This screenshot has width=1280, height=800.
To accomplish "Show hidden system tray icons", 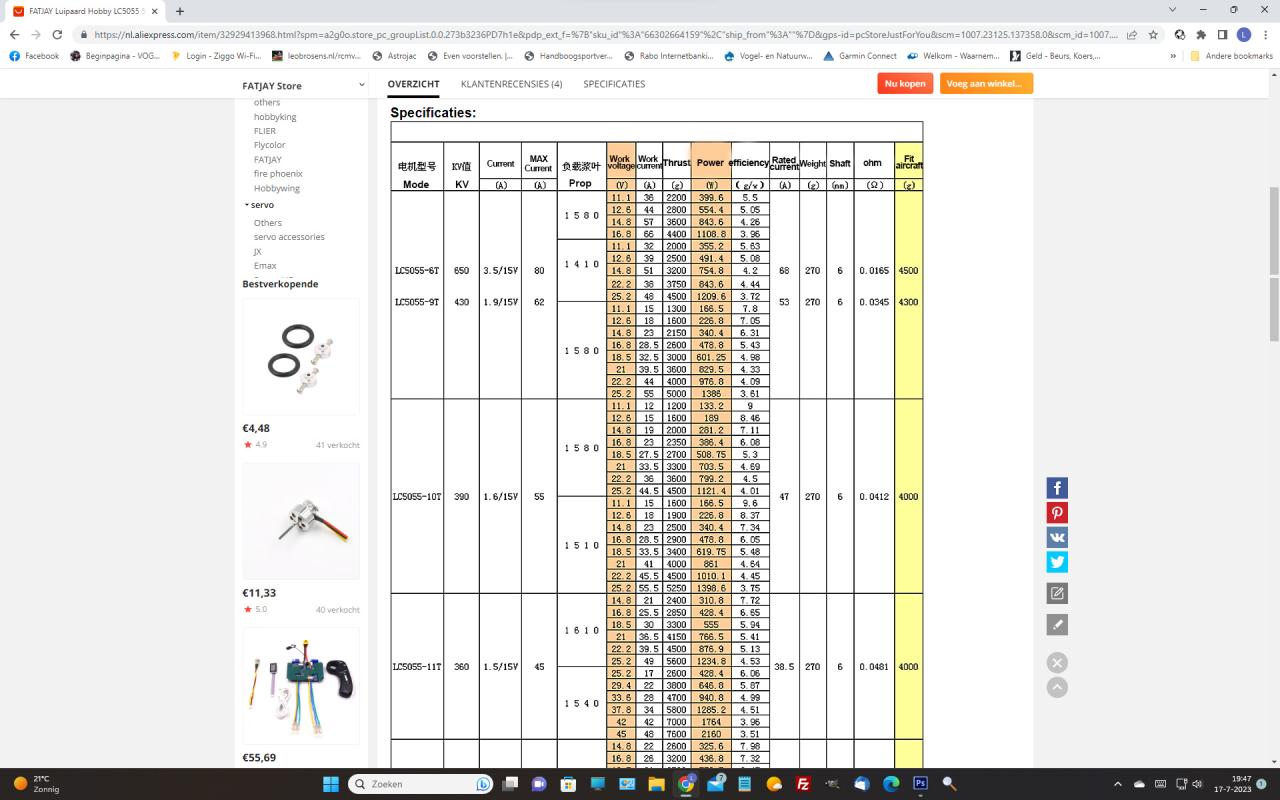I will click(x=1117, y=784).
